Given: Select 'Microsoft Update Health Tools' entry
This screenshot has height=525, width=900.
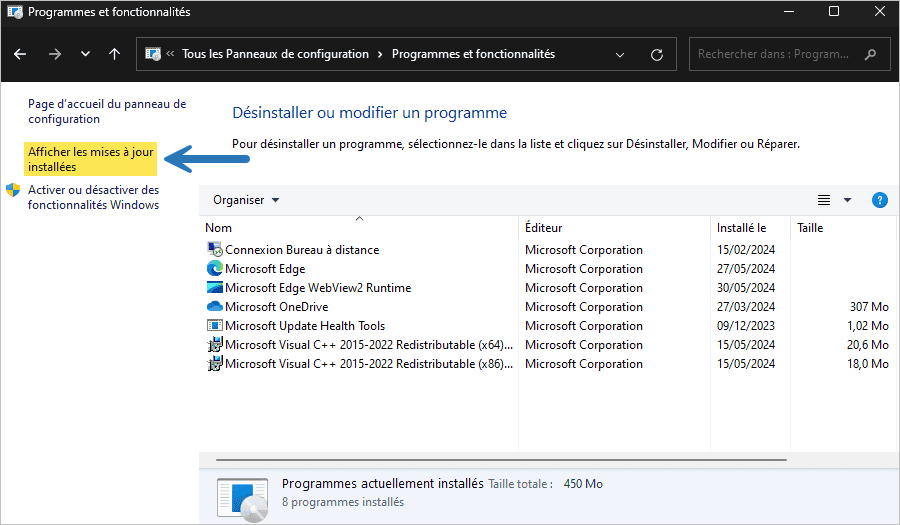Looking at the screenshot, I should point(305,325).
